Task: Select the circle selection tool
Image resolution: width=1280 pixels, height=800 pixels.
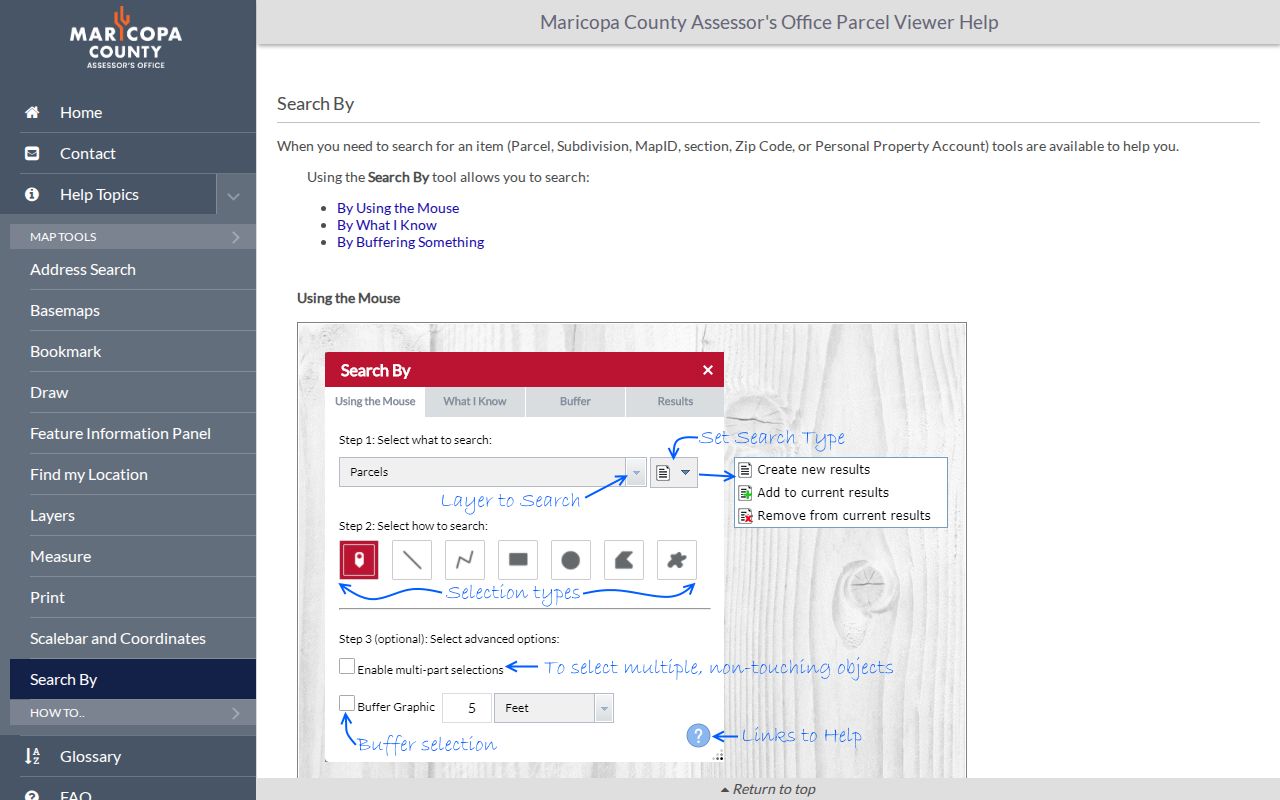Action: coord(571,560)
